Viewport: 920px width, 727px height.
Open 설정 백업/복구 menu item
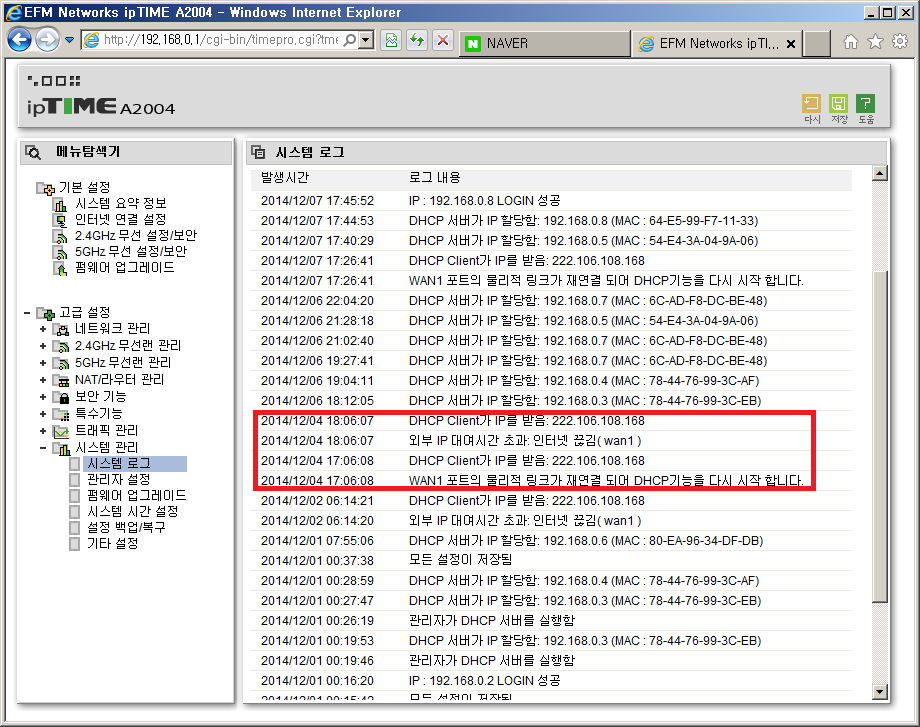tap(126, 528)
